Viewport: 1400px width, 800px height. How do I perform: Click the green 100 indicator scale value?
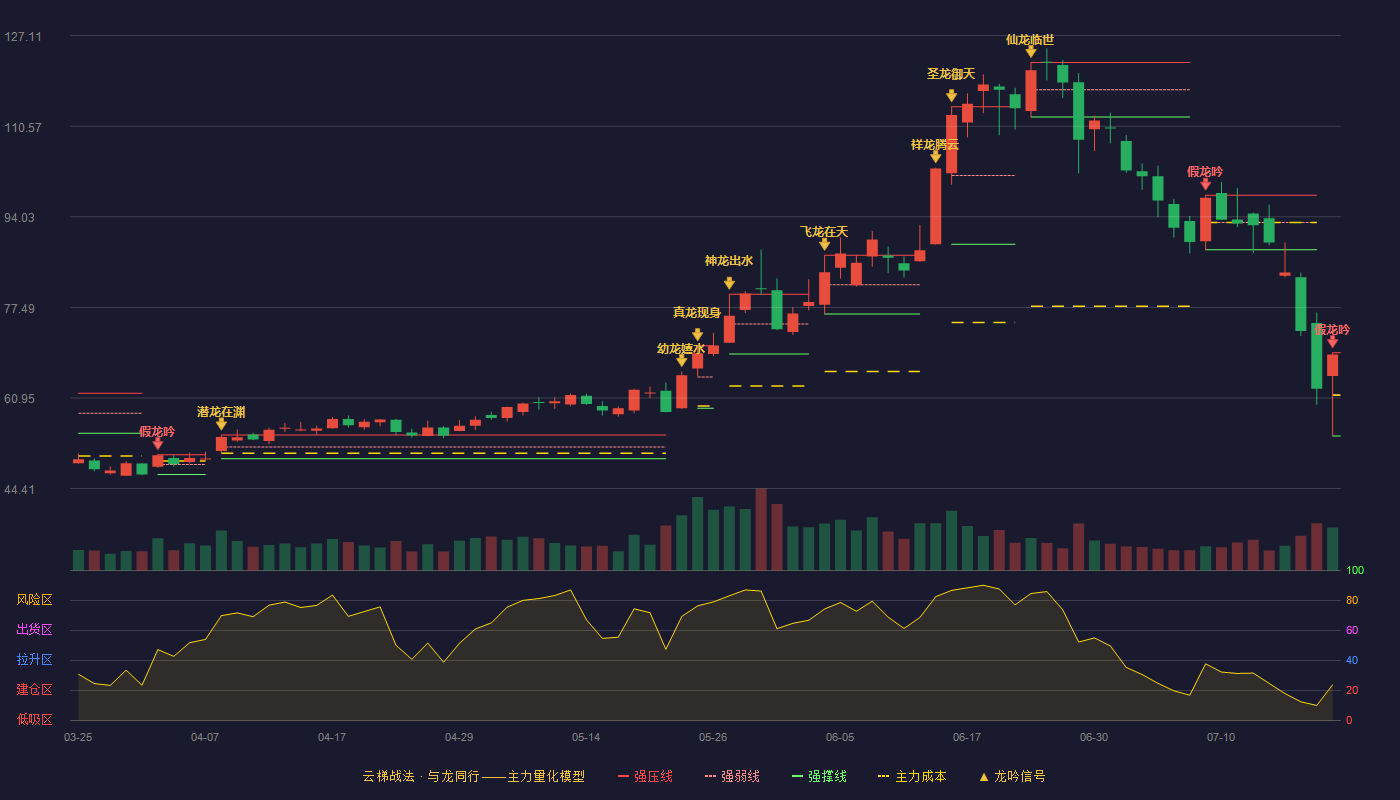point(1355,571)
